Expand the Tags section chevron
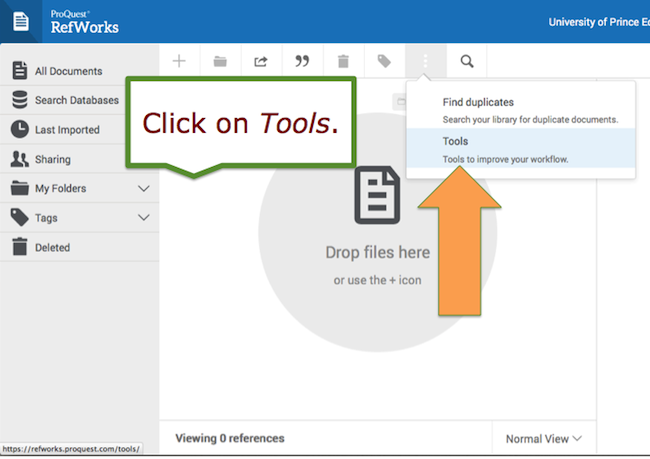Viewport: 650px width, 459px height. click(x=143, y=218)
